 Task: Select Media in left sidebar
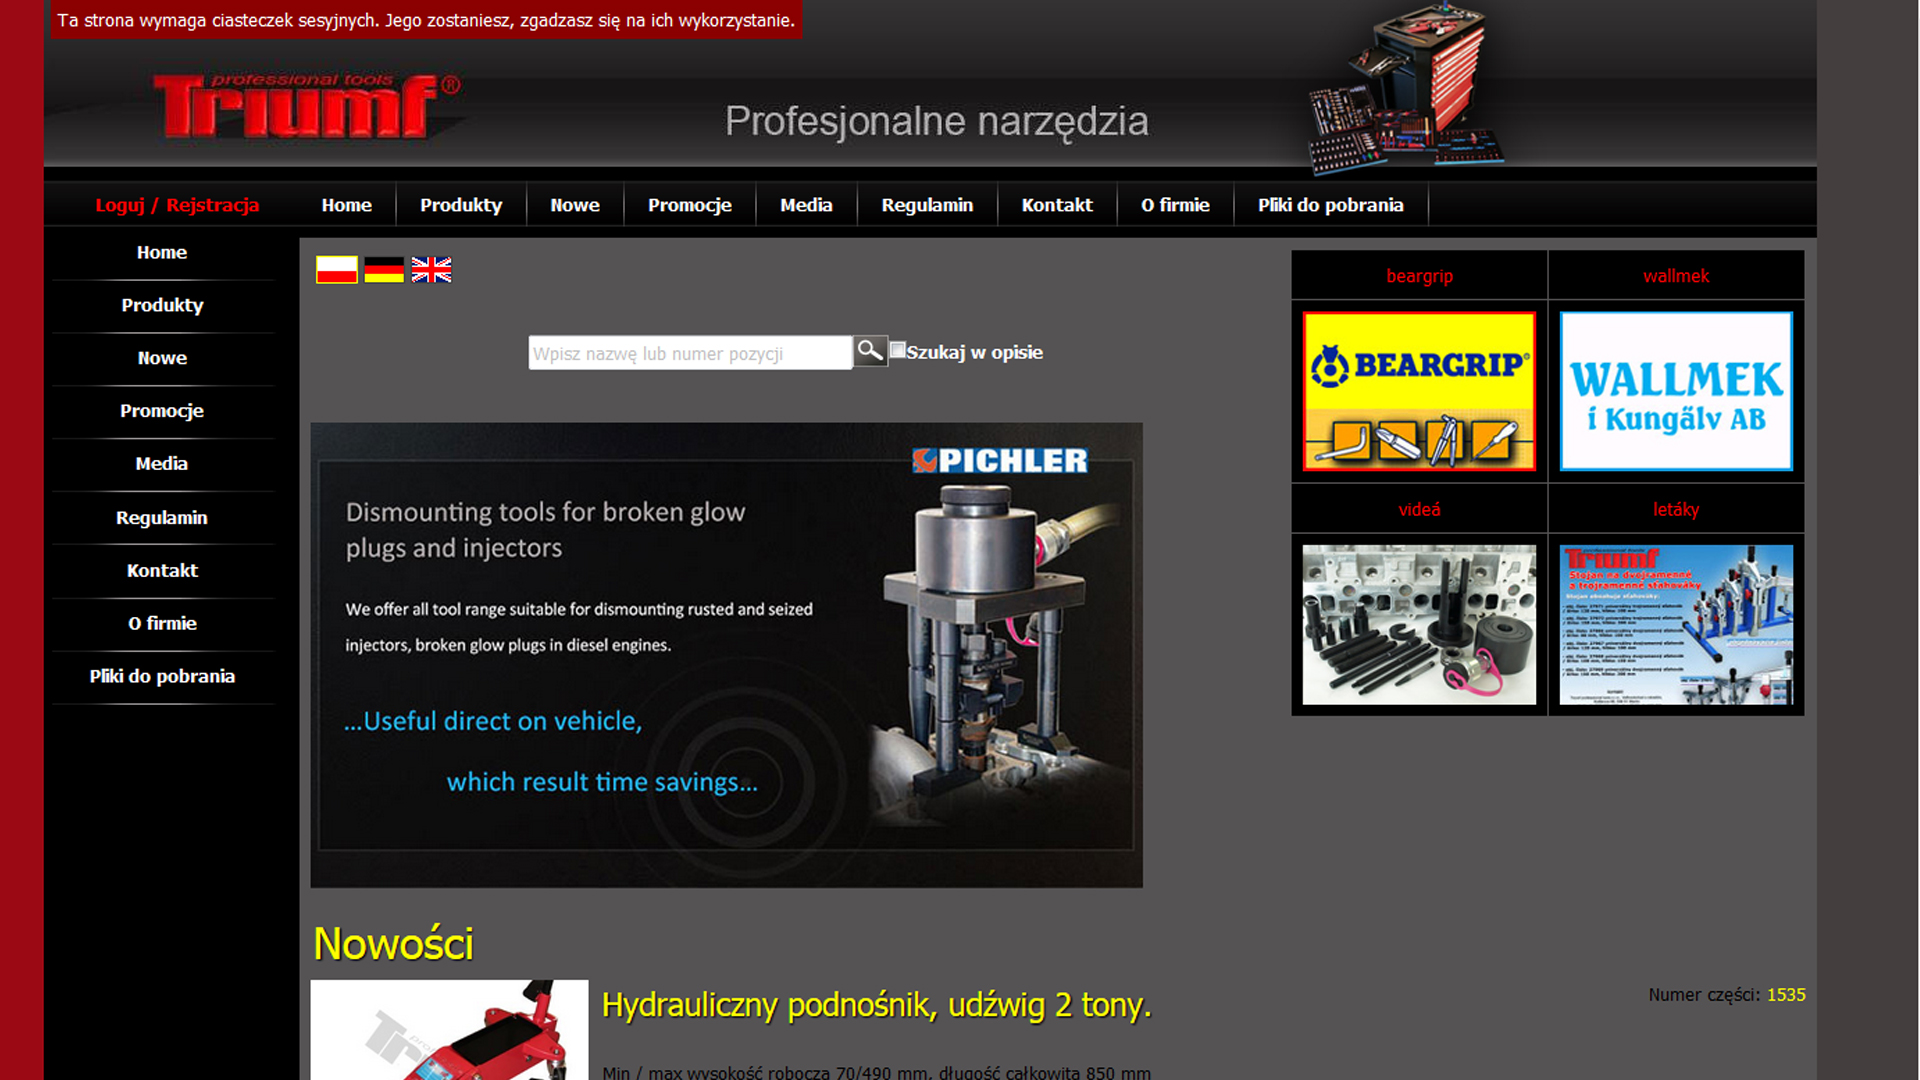pyautogui.click(x=162, y=464)
